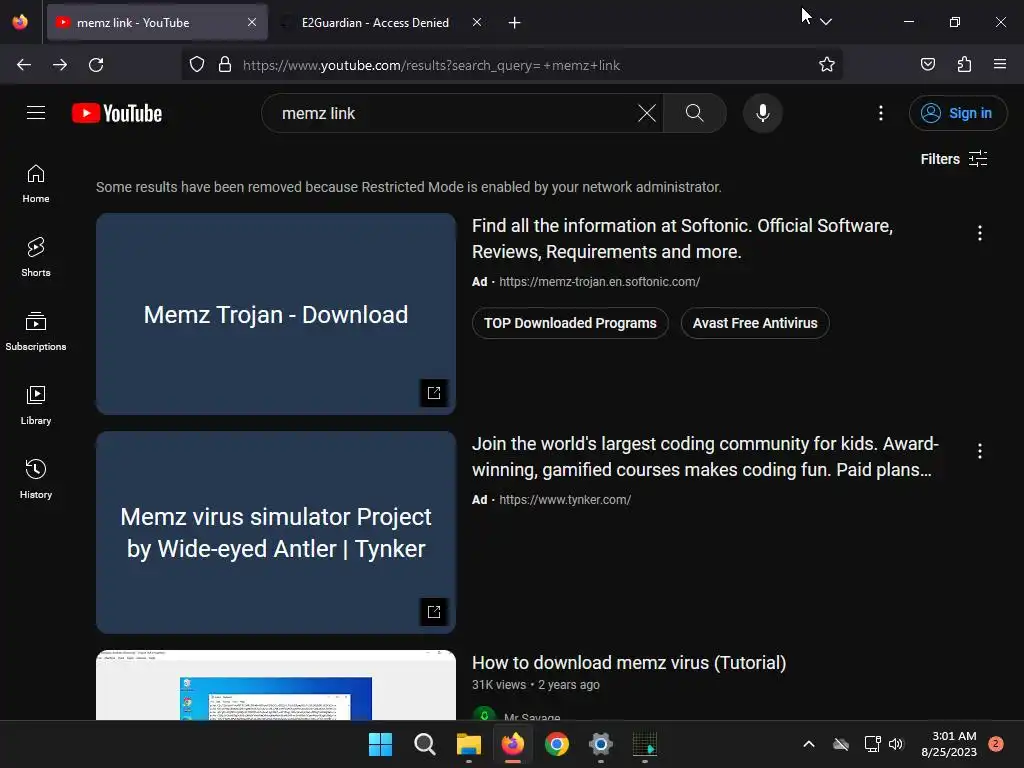Open Library in sidebar
Image resolution: width=1024 pixels, height=768 pixels.
pyautogui.click(x=36, y=406)
